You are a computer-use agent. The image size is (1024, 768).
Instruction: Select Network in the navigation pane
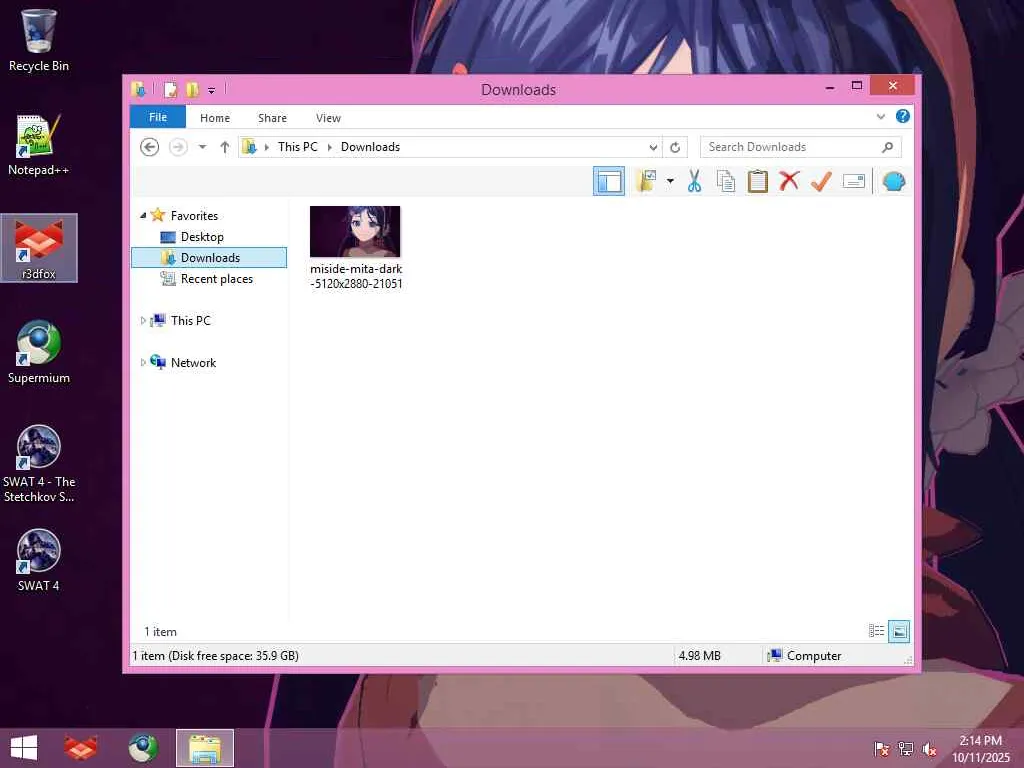(193, 363)
